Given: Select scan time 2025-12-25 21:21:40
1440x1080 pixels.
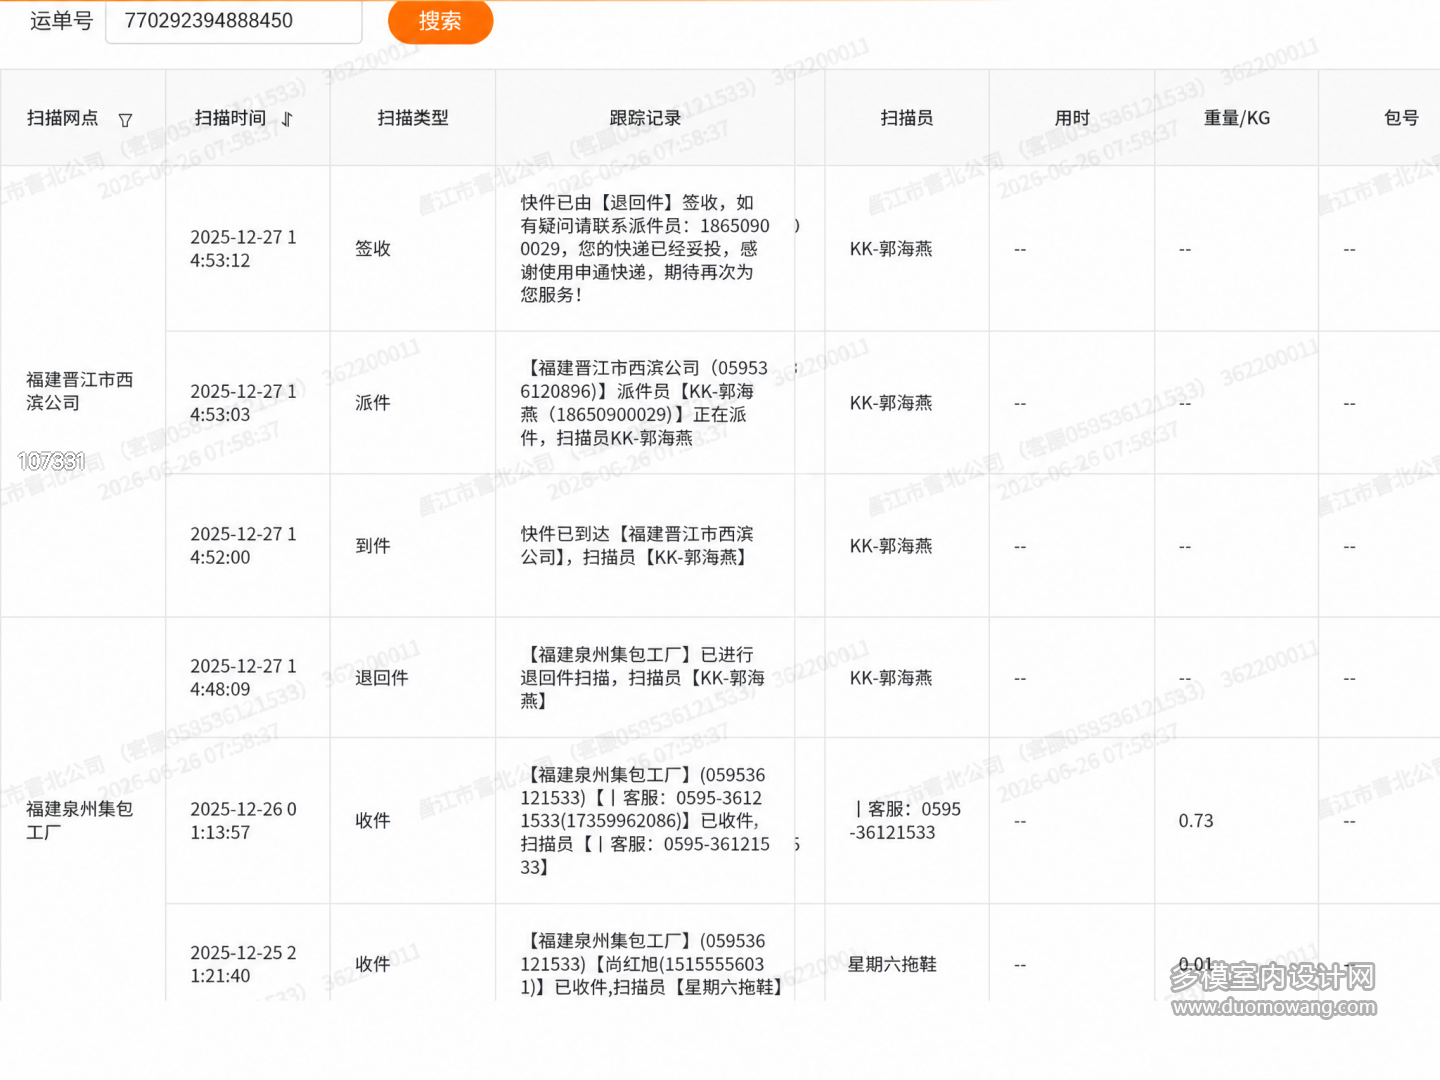Looking at the screenshot, I should [x=243, y=964].
